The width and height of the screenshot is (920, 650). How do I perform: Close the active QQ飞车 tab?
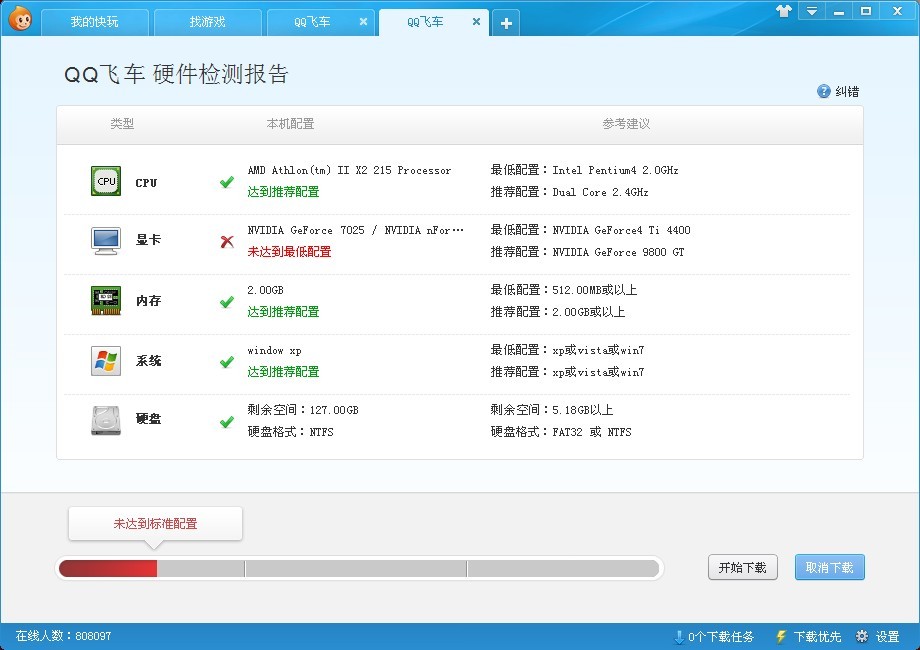point(476,22)
